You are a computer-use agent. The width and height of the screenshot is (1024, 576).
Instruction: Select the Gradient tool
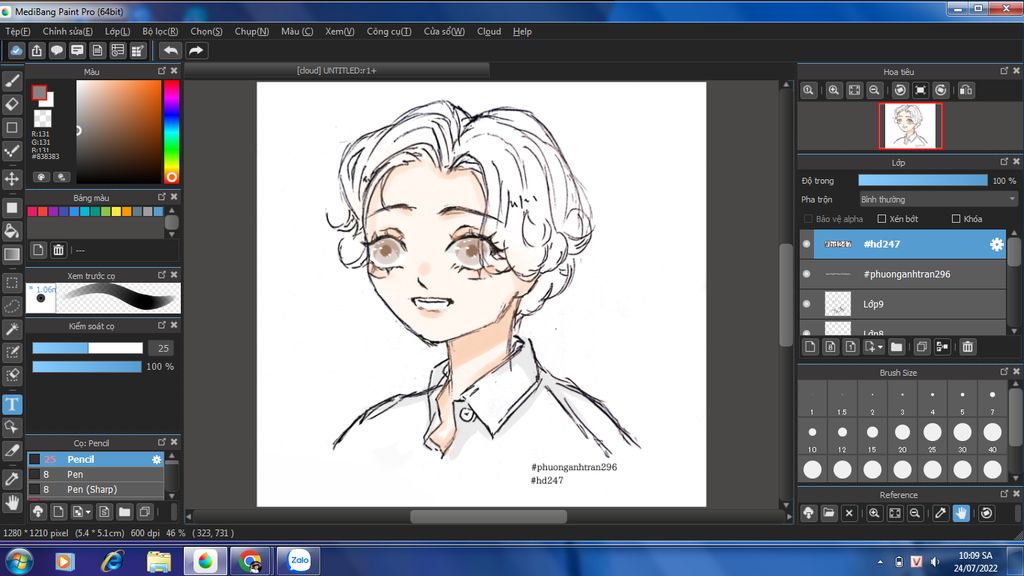(x=12, y=254)
